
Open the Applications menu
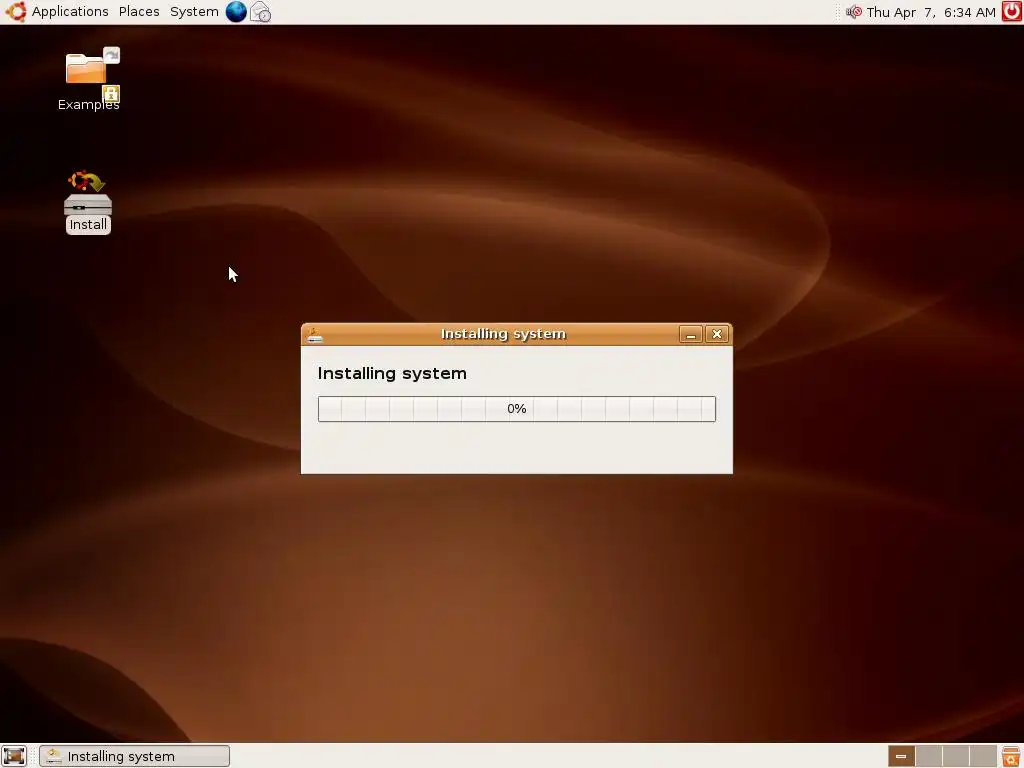coord(70,12)
